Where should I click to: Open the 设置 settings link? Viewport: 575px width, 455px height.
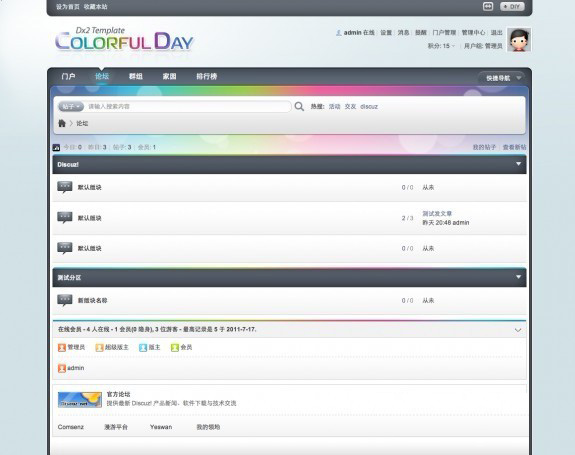(x=386, y=33)
